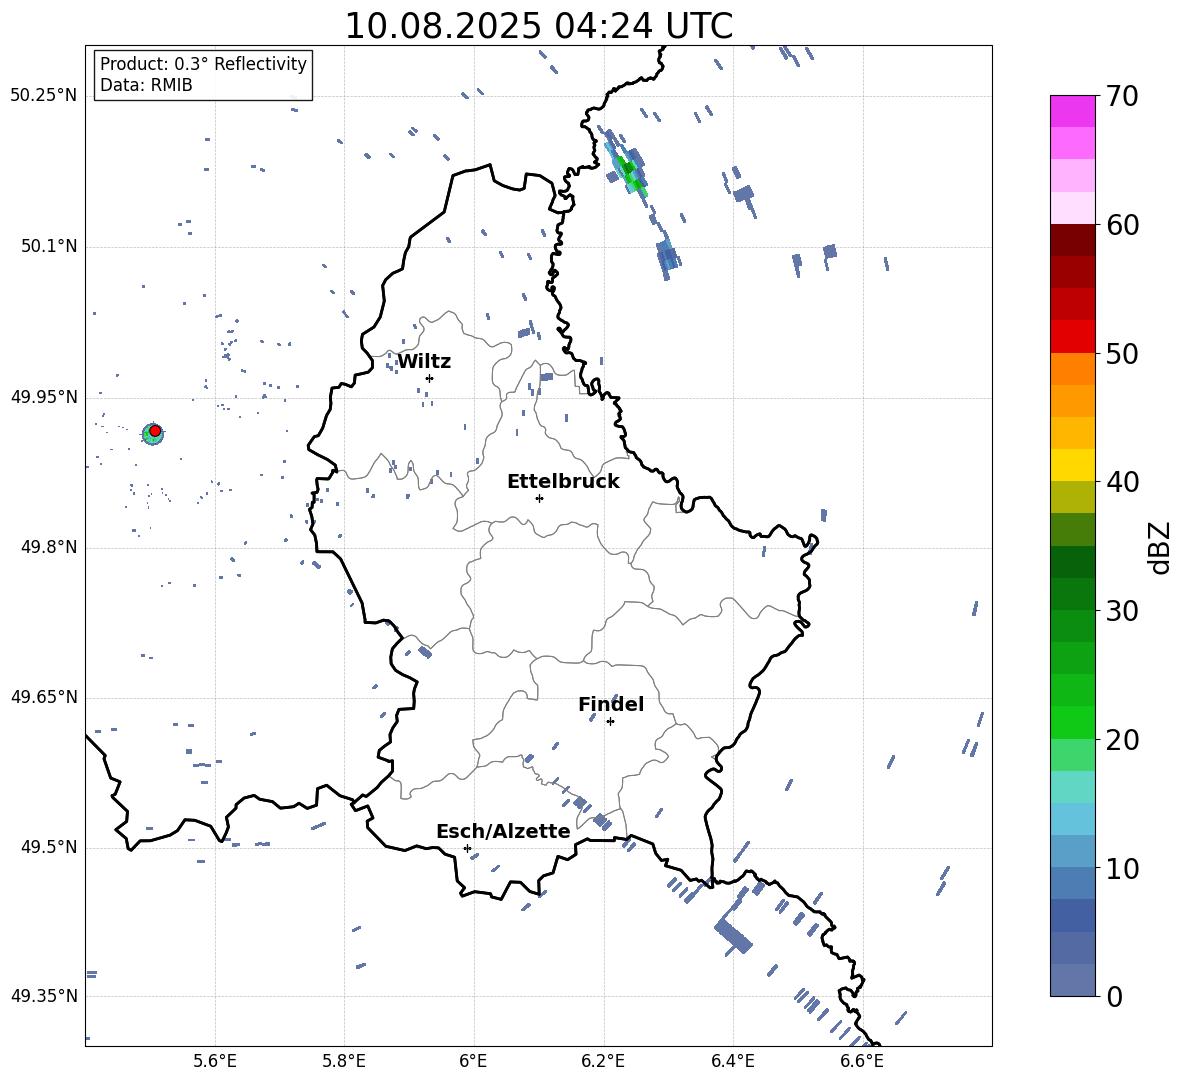The width and height of the screenshot is (1184, 1081).
Task: Click the green echo cell near 6.25°E
Action: click(629, 172)
